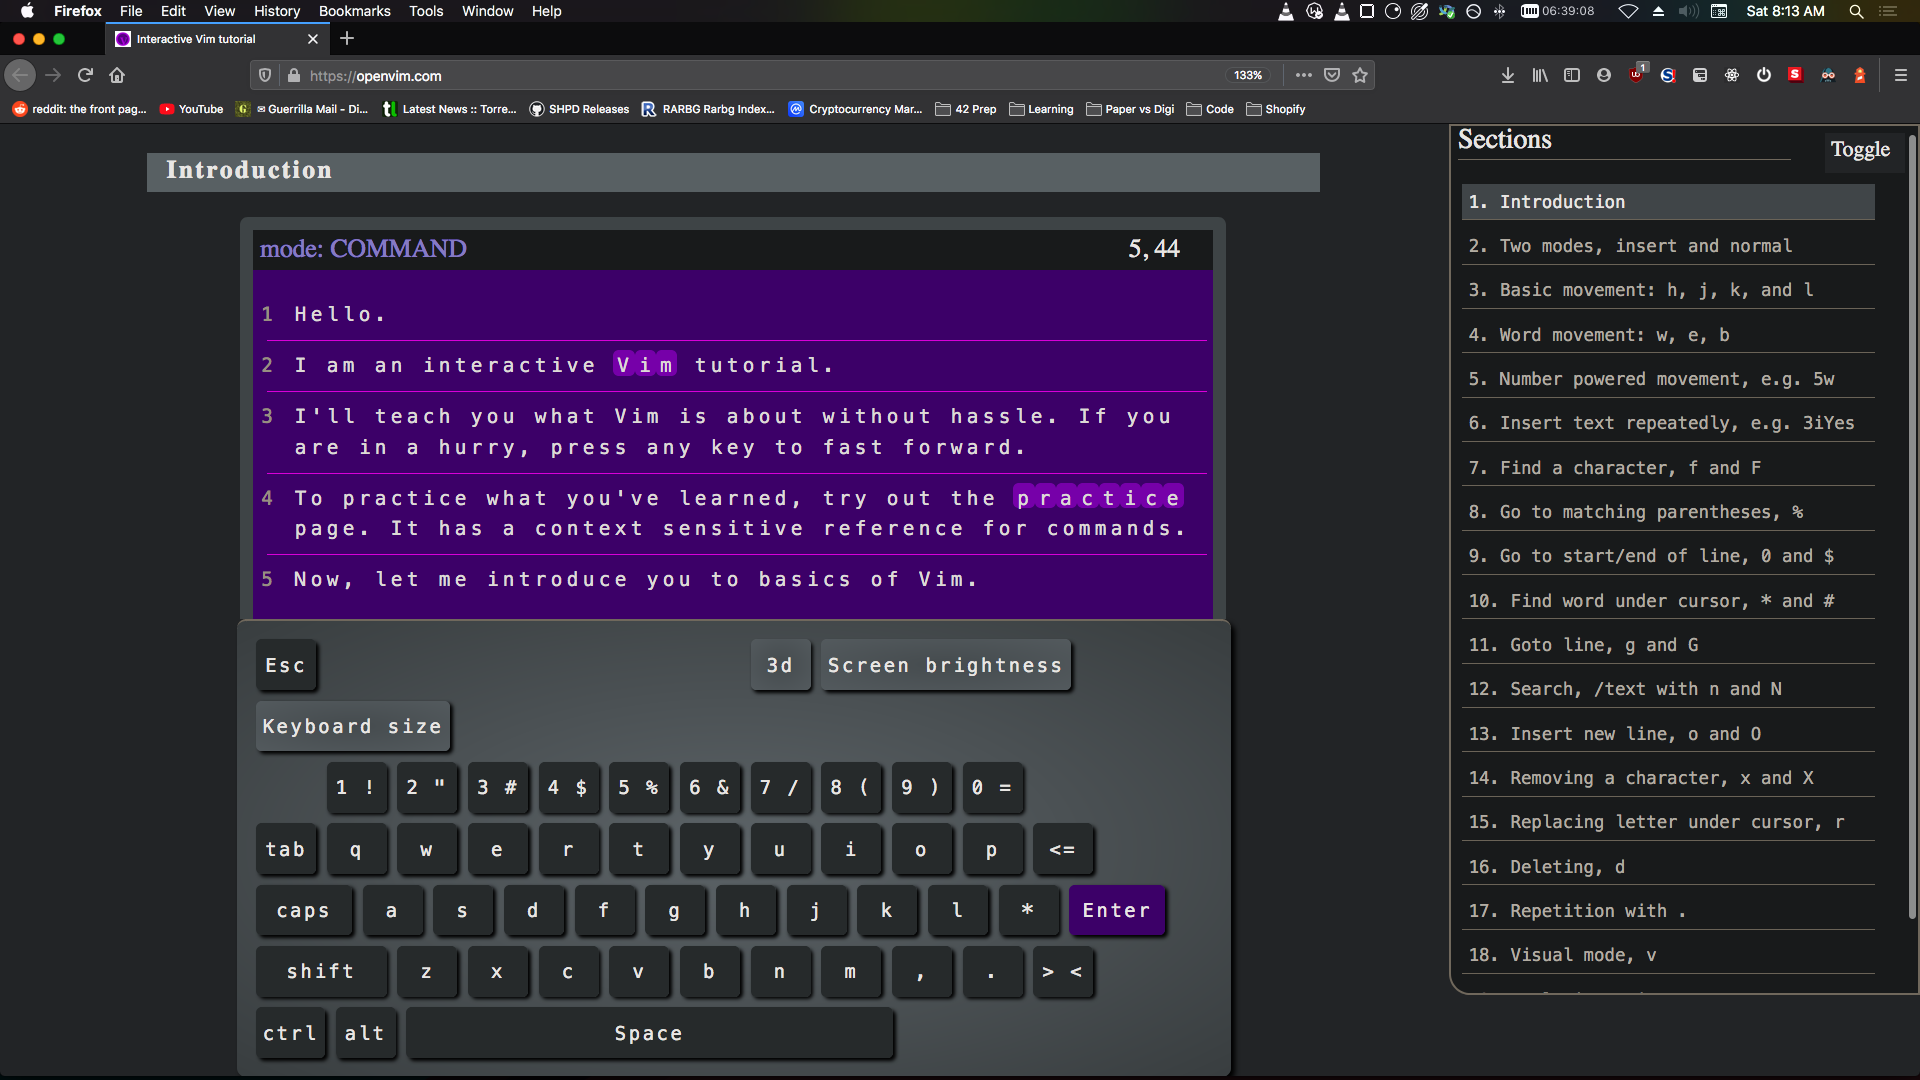Screen dimensions: 1920x1080
Task: Open section 16. Deleting, d
Action: (1667, 867)
